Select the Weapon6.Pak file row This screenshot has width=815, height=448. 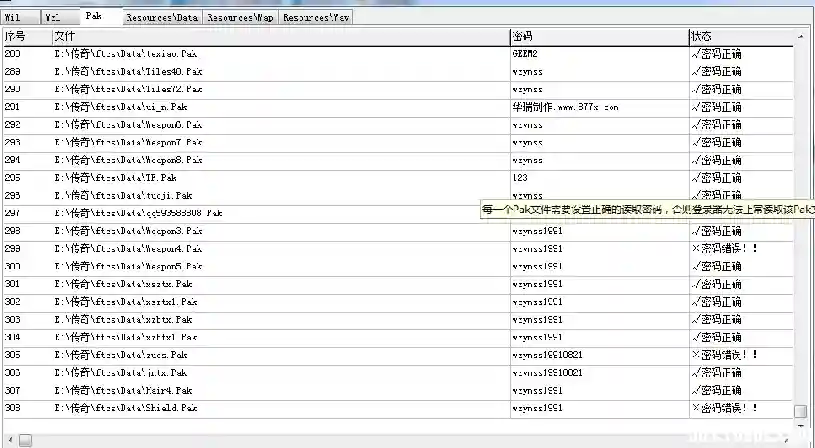pos(398,125)
